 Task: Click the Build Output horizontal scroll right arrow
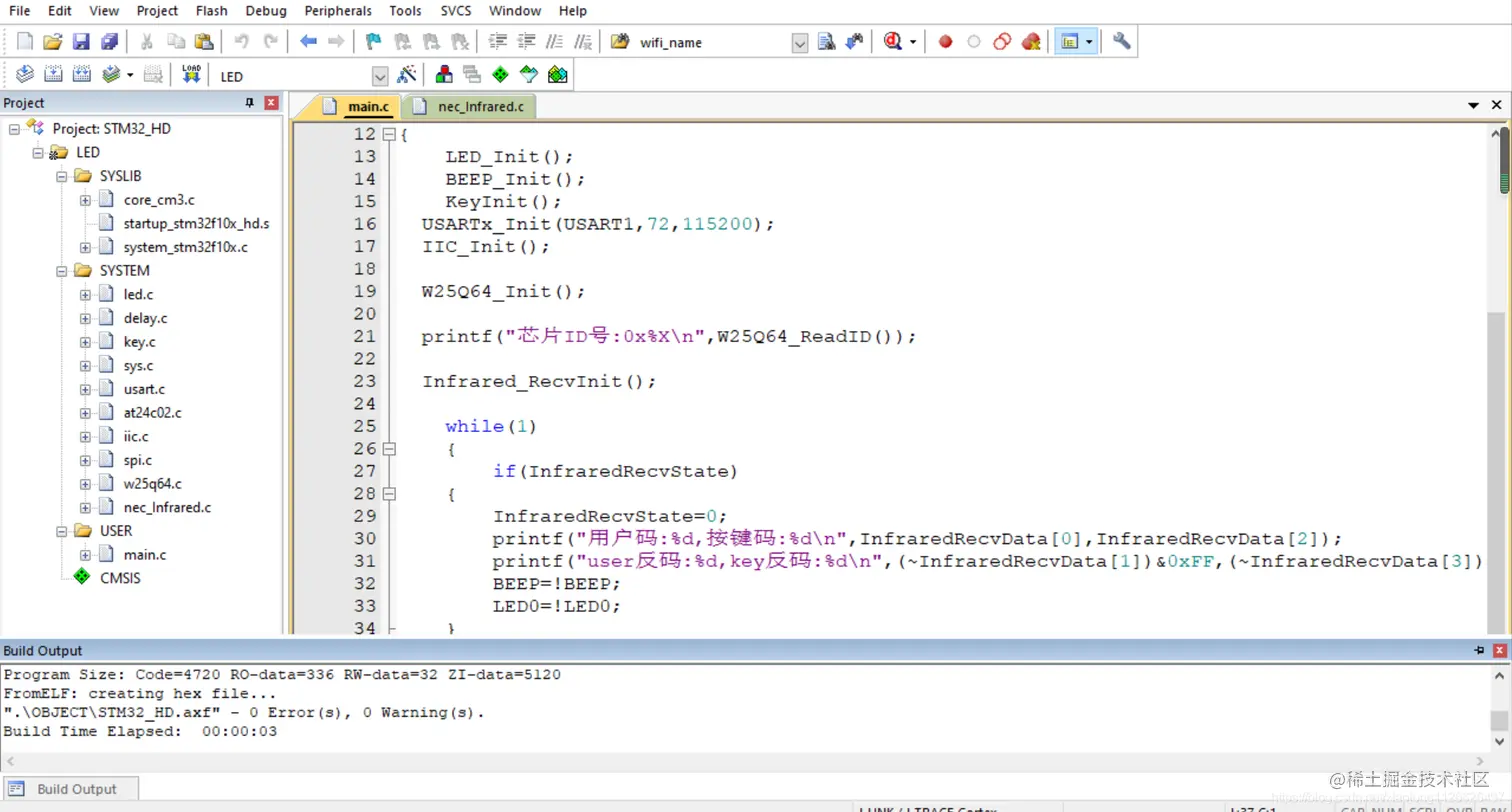pos(1480,762)
